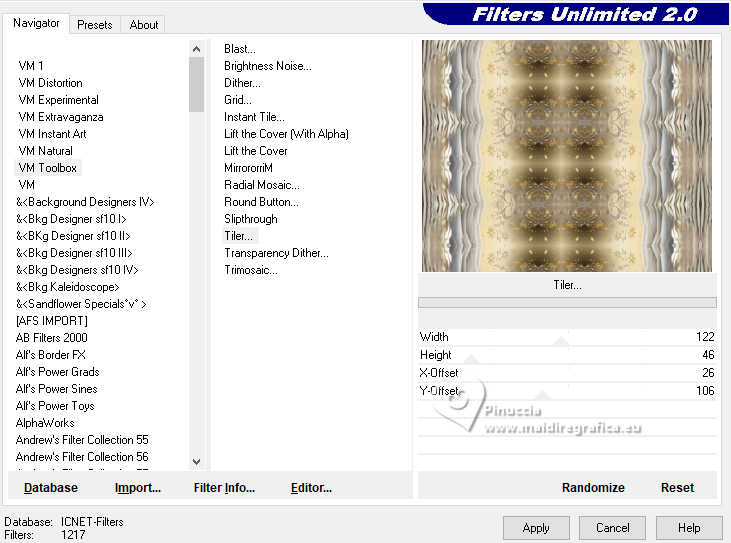731x543 pixels.
Task: Click the category list scroll up arrow
Action: tap(196, 49)
